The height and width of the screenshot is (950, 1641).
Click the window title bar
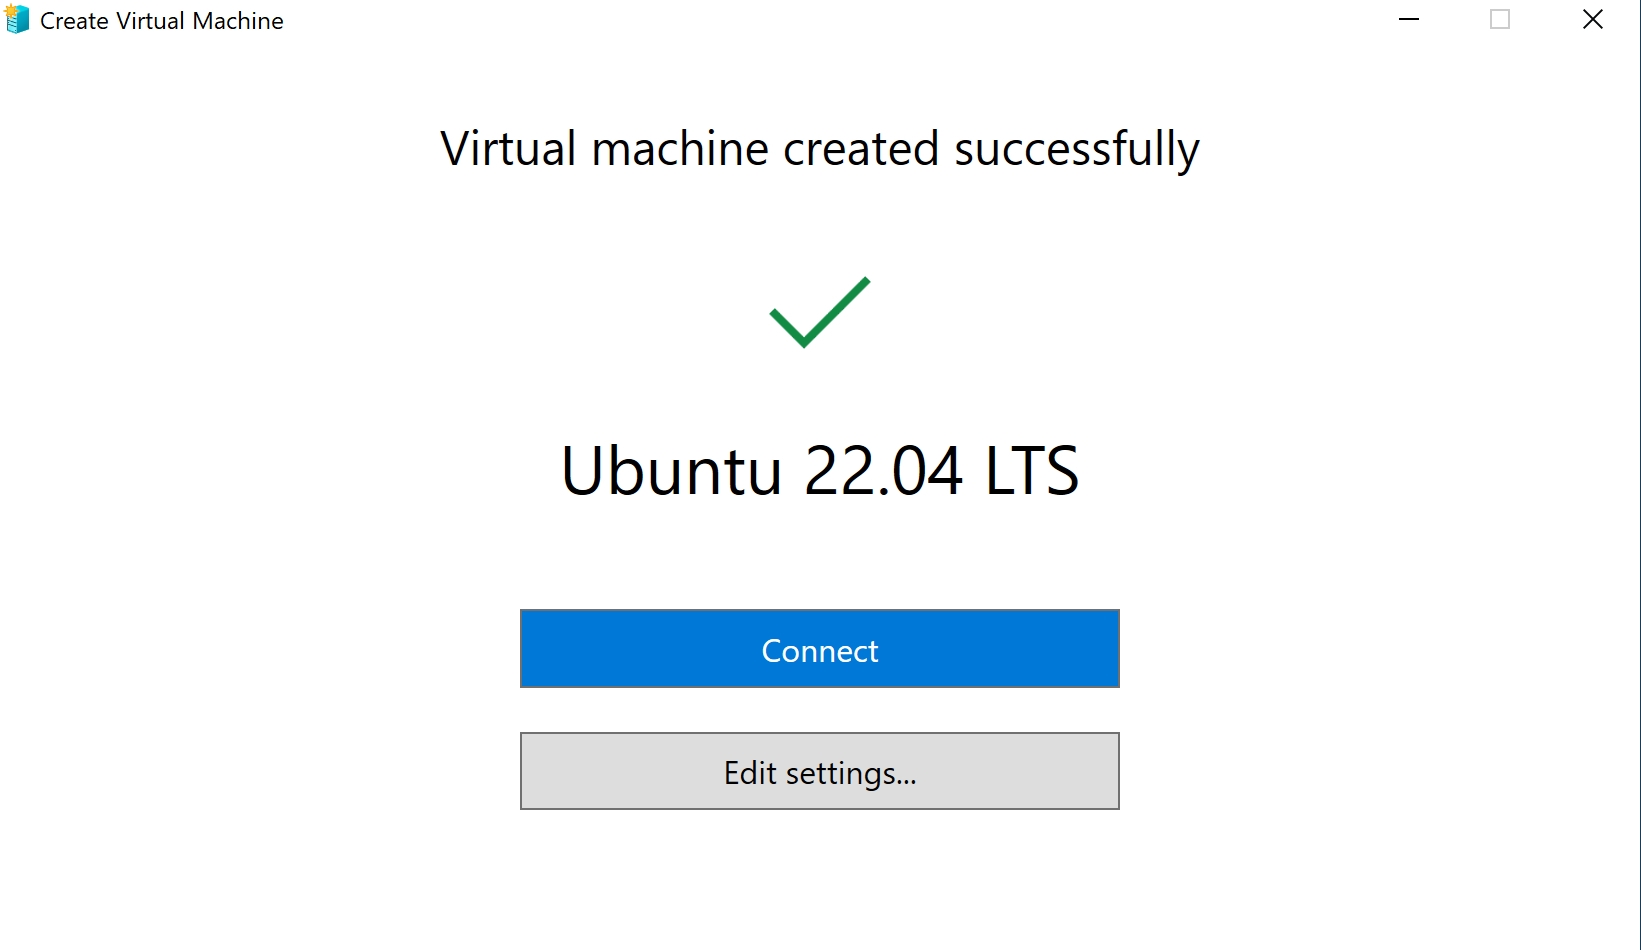pos(700,19)
